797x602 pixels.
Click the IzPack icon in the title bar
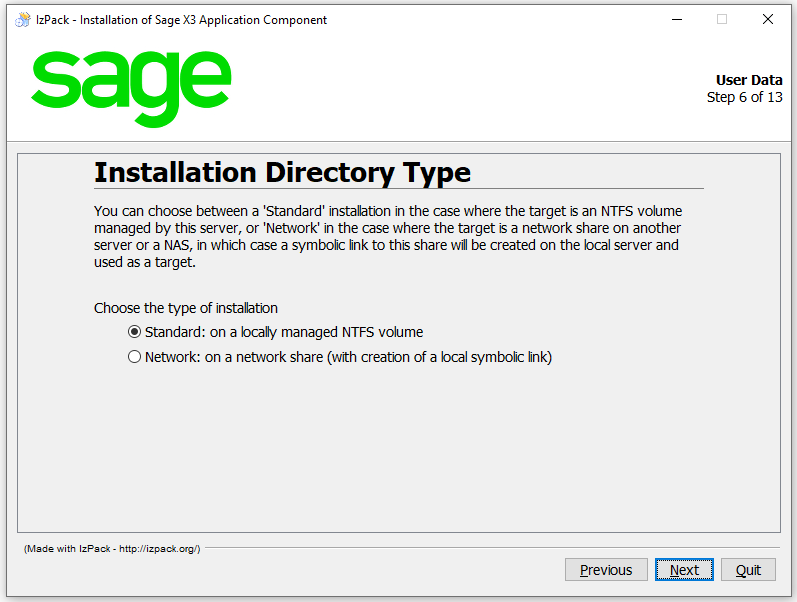point(22,19)
